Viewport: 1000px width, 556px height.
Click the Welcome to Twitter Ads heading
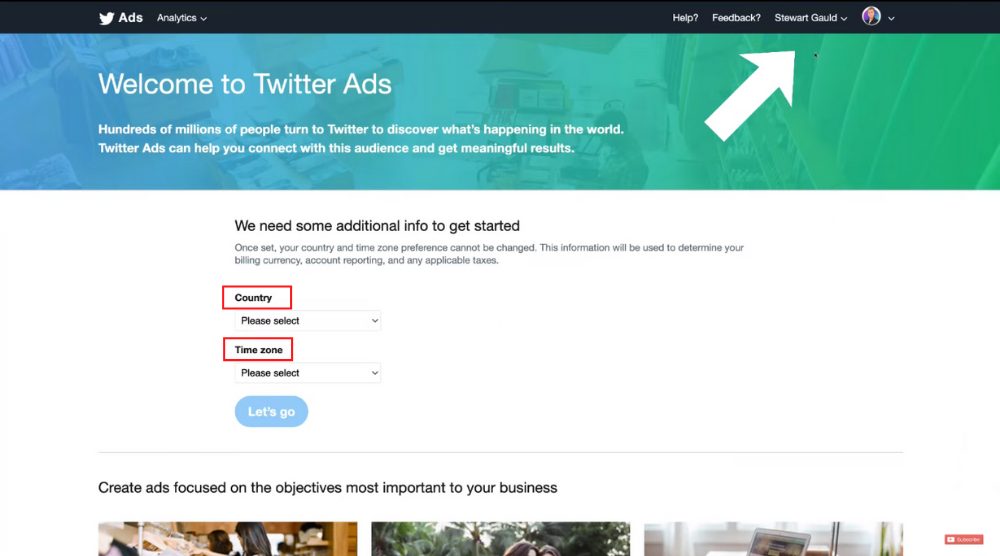point(245,84)
